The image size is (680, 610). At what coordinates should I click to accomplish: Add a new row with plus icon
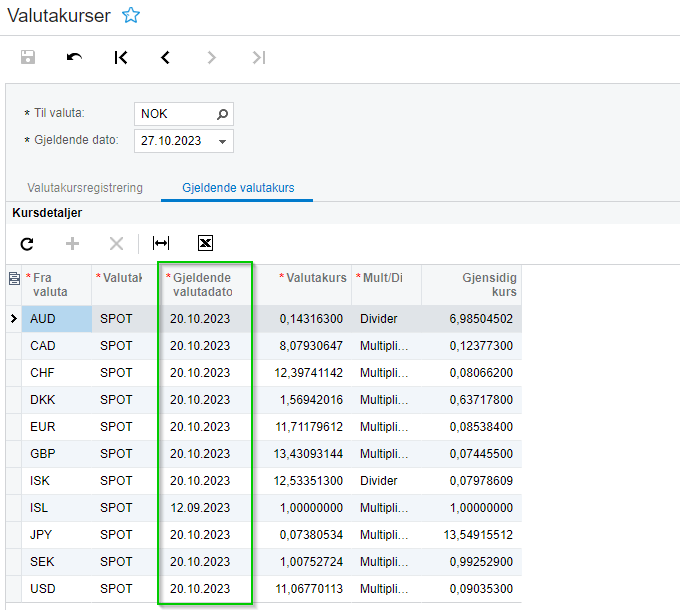[x=72, y=244]
